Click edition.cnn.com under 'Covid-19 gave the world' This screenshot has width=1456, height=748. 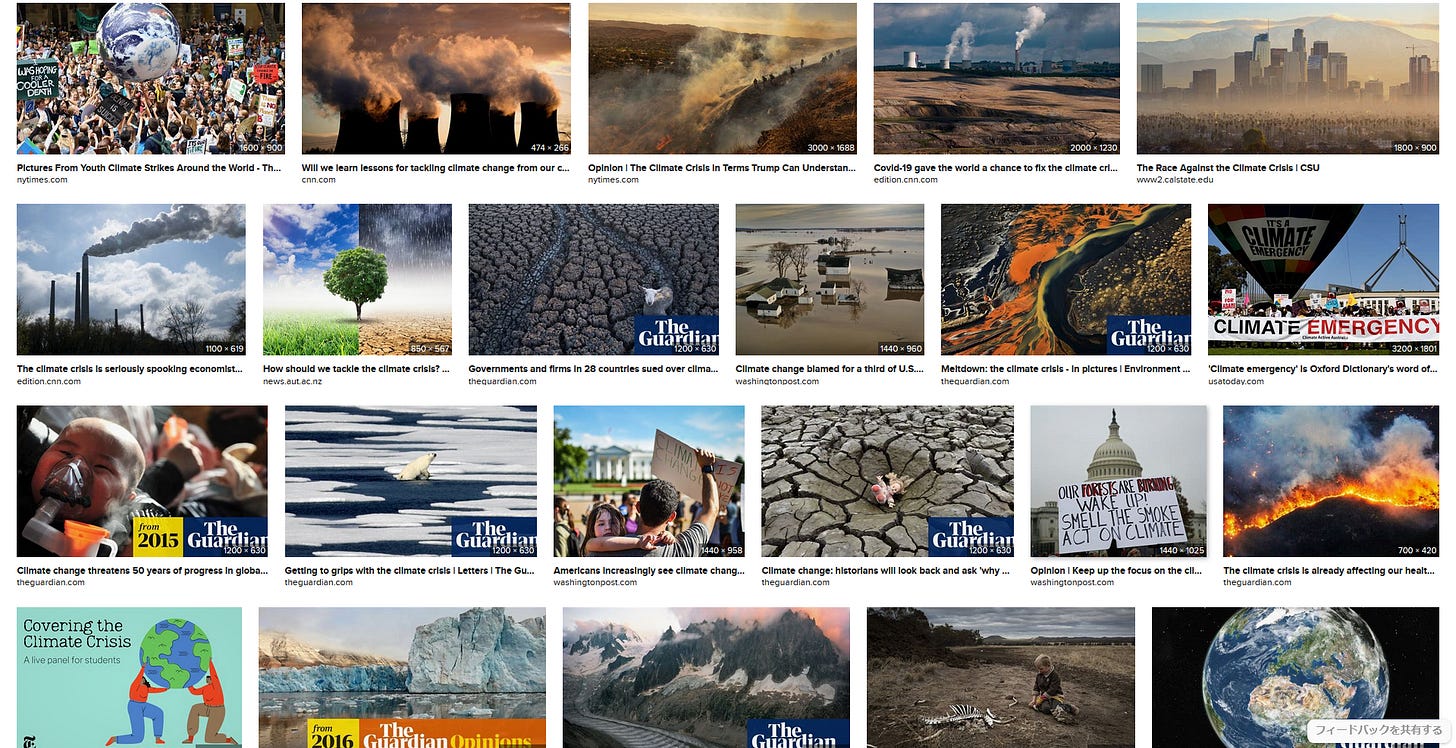pos(906,180)
